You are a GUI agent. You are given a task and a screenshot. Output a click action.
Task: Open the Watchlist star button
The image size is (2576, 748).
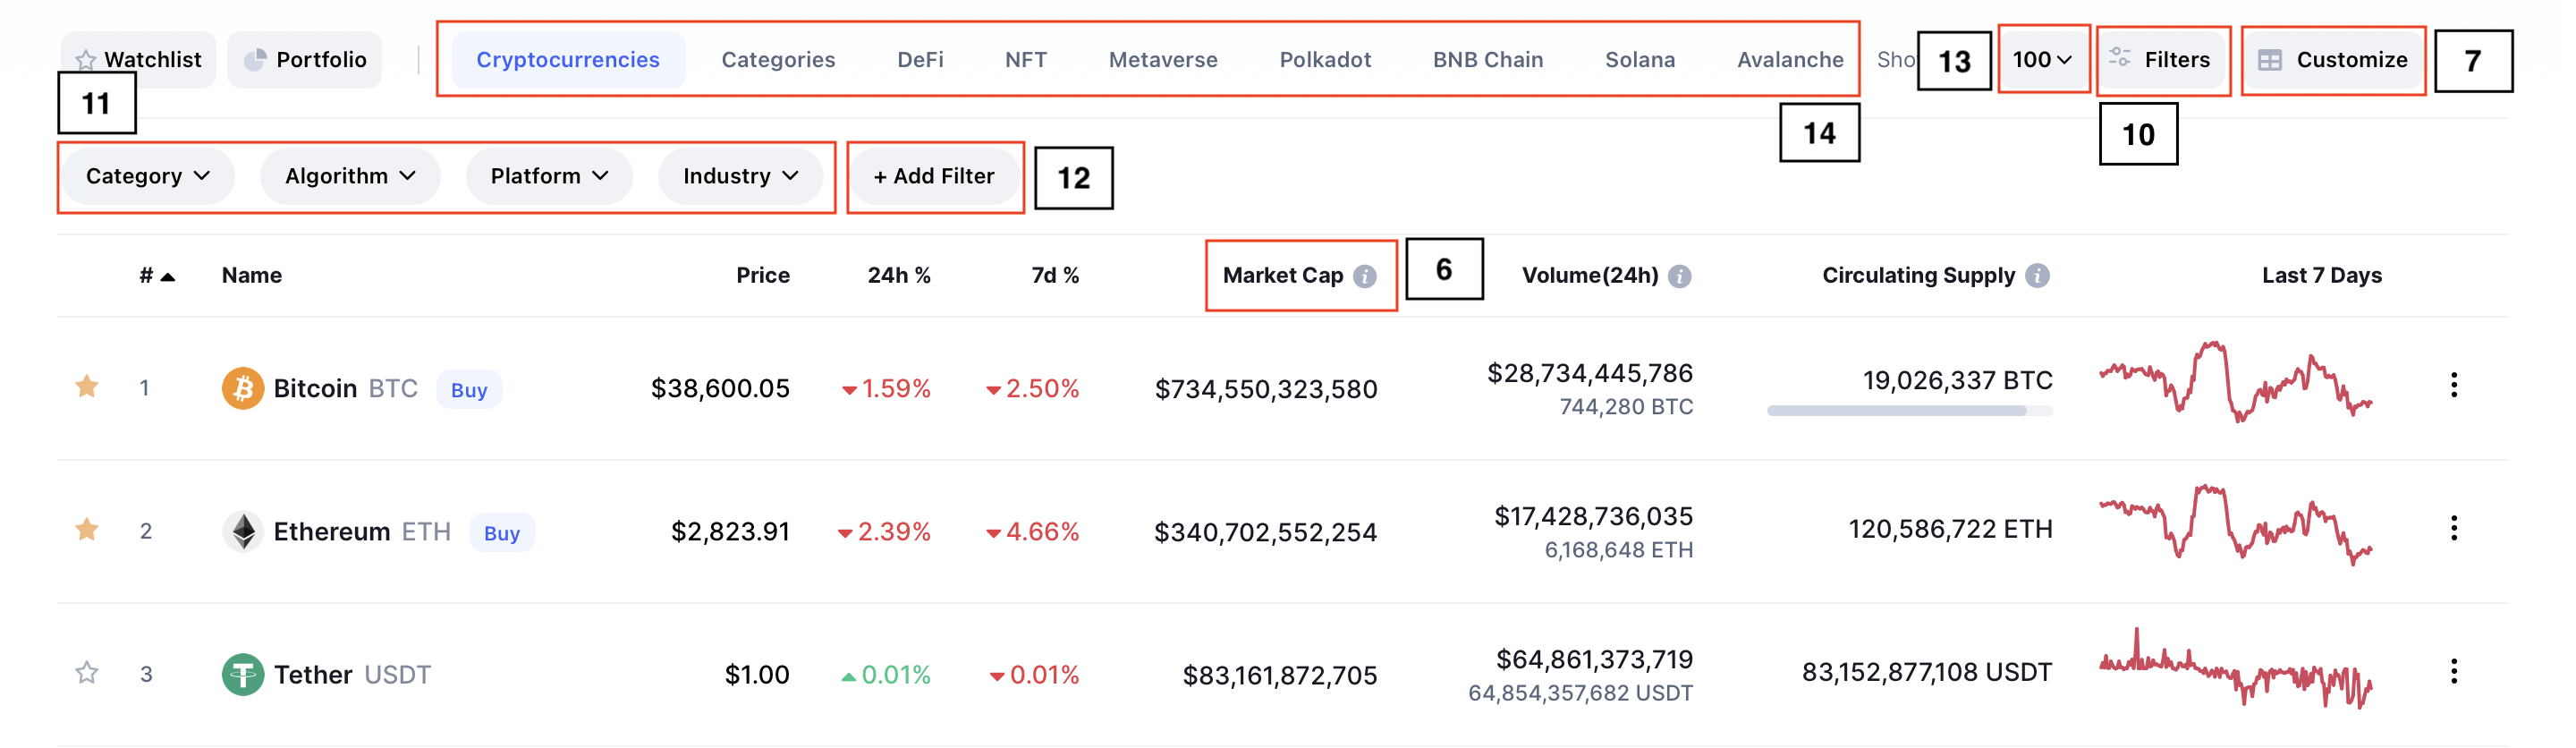click(138, 60)
